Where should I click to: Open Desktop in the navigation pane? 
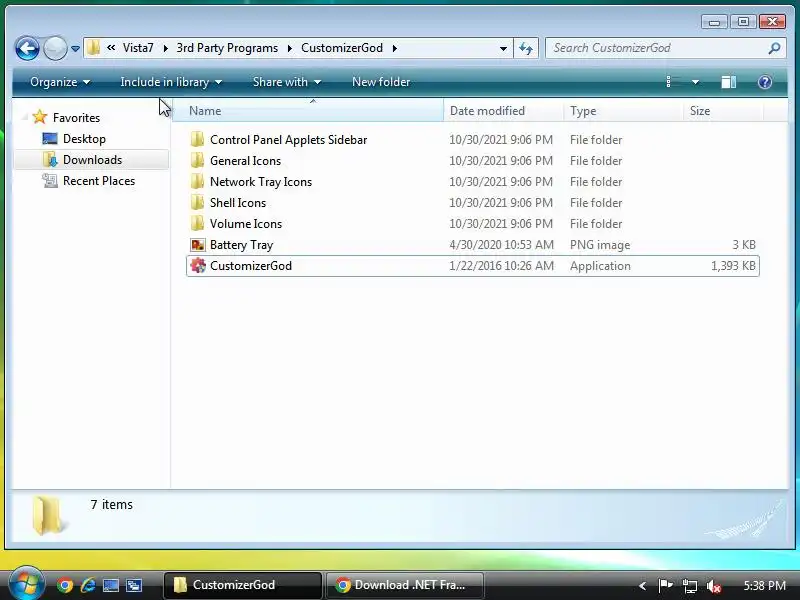(84, 139)
